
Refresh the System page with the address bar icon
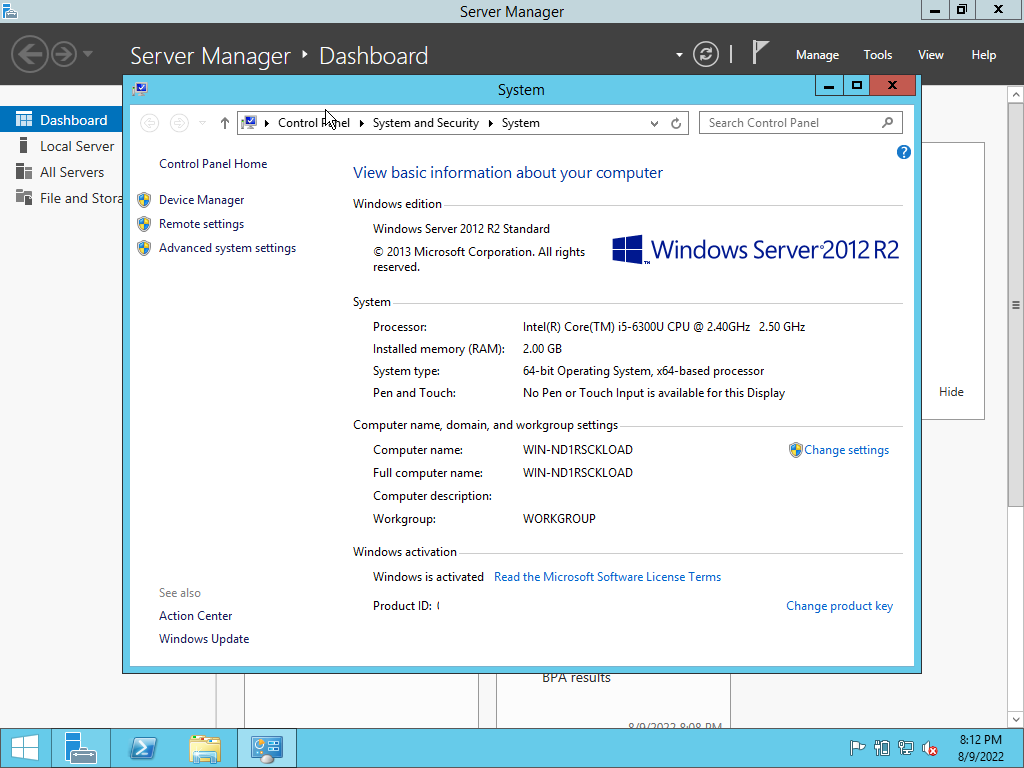point(676,122)
